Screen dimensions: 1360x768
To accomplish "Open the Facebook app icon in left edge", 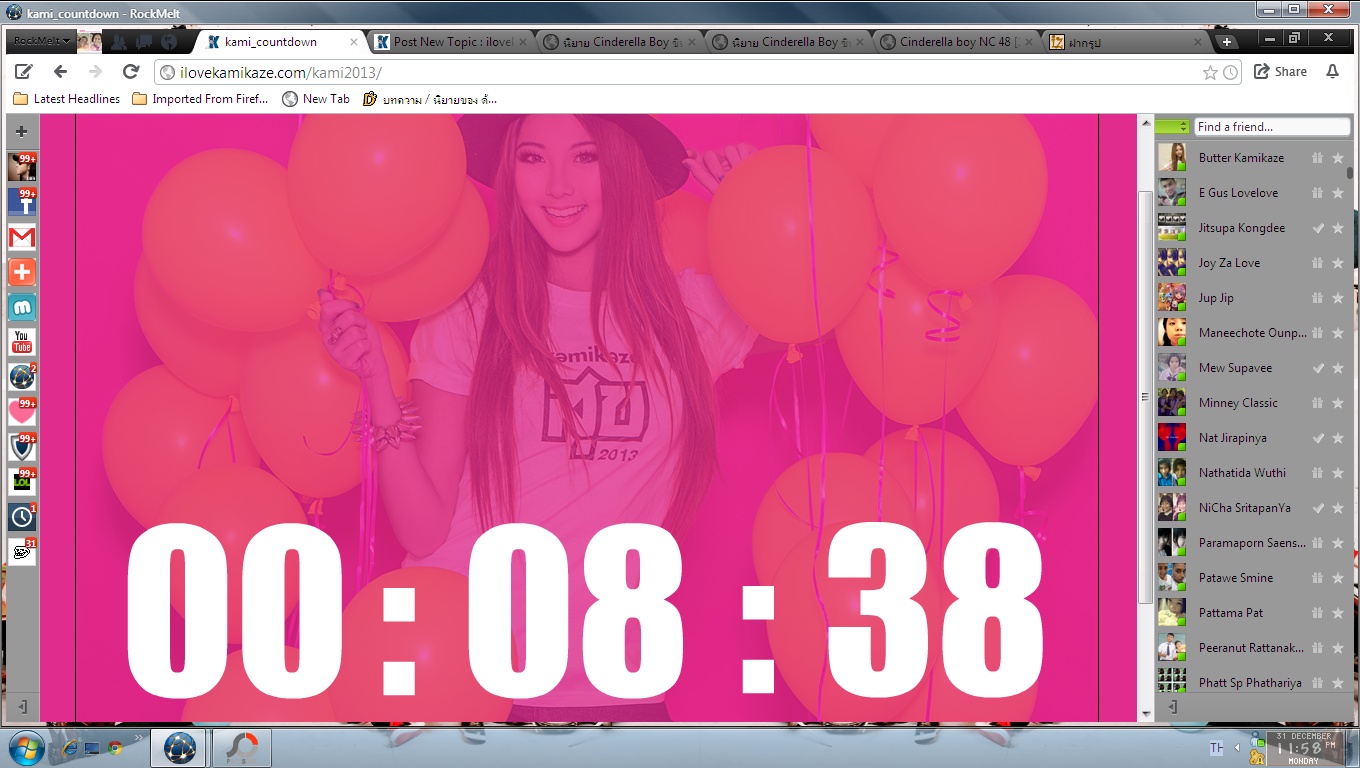I will pyautogui.click(x=22, y=202).
